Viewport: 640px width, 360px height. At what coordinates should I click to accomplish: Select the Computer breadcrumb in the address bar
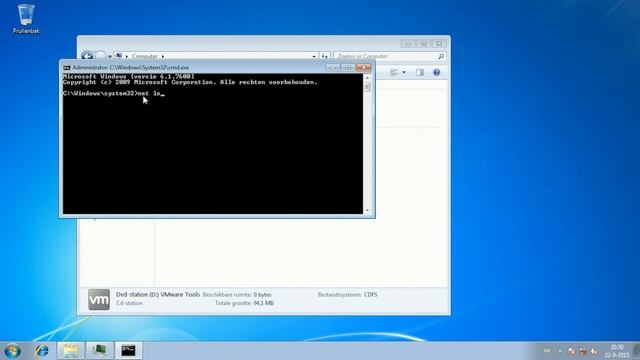click(144, 56)
